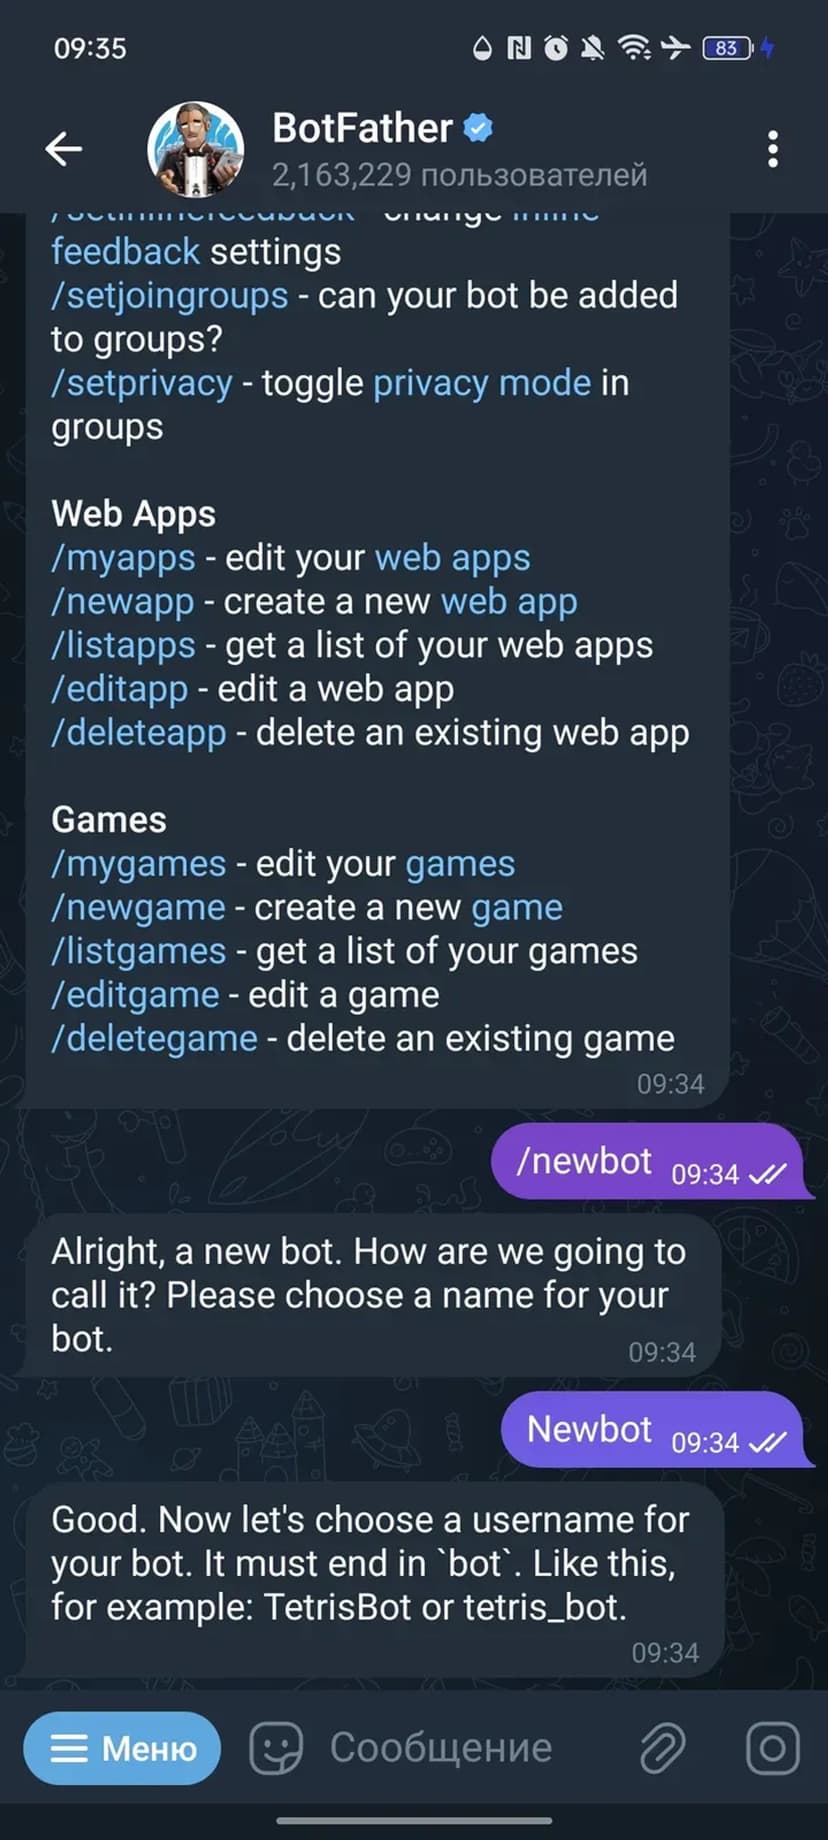The height and width of the screenshot is (1840, 828).
Task: Tap the /listapps command link
Action: tap(123, 646)
